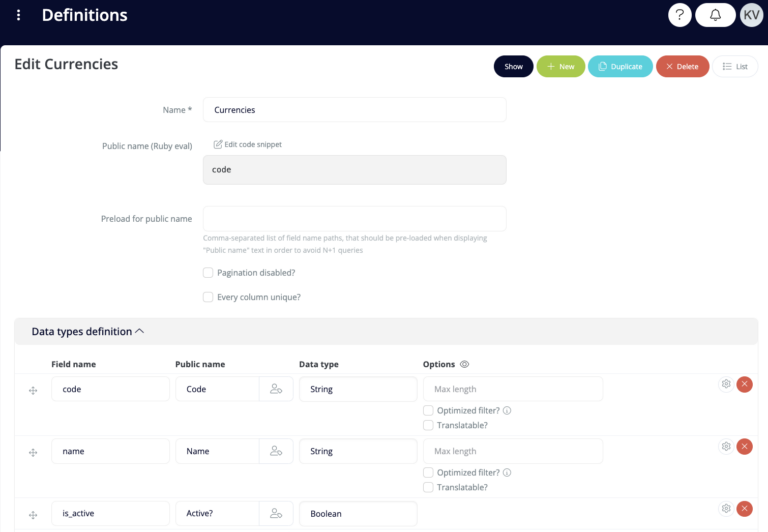Viewport: 768px width, 532px height.
Task: Click the Public name code snippet box
Action: click(x=355, y=170)
